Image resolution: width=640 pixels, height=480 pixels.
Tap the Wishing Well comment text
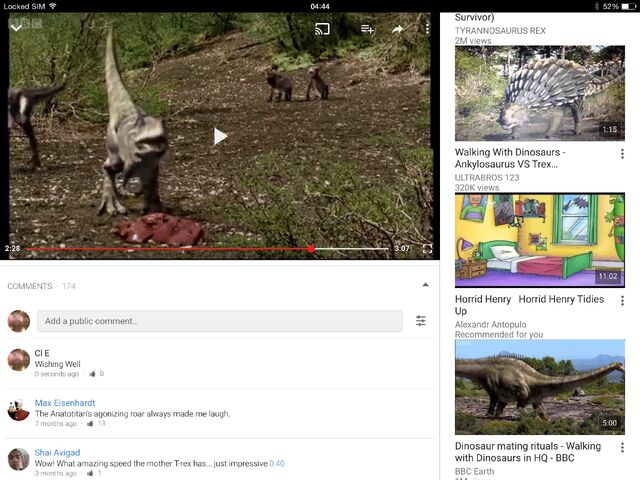[x=58, y=364]
